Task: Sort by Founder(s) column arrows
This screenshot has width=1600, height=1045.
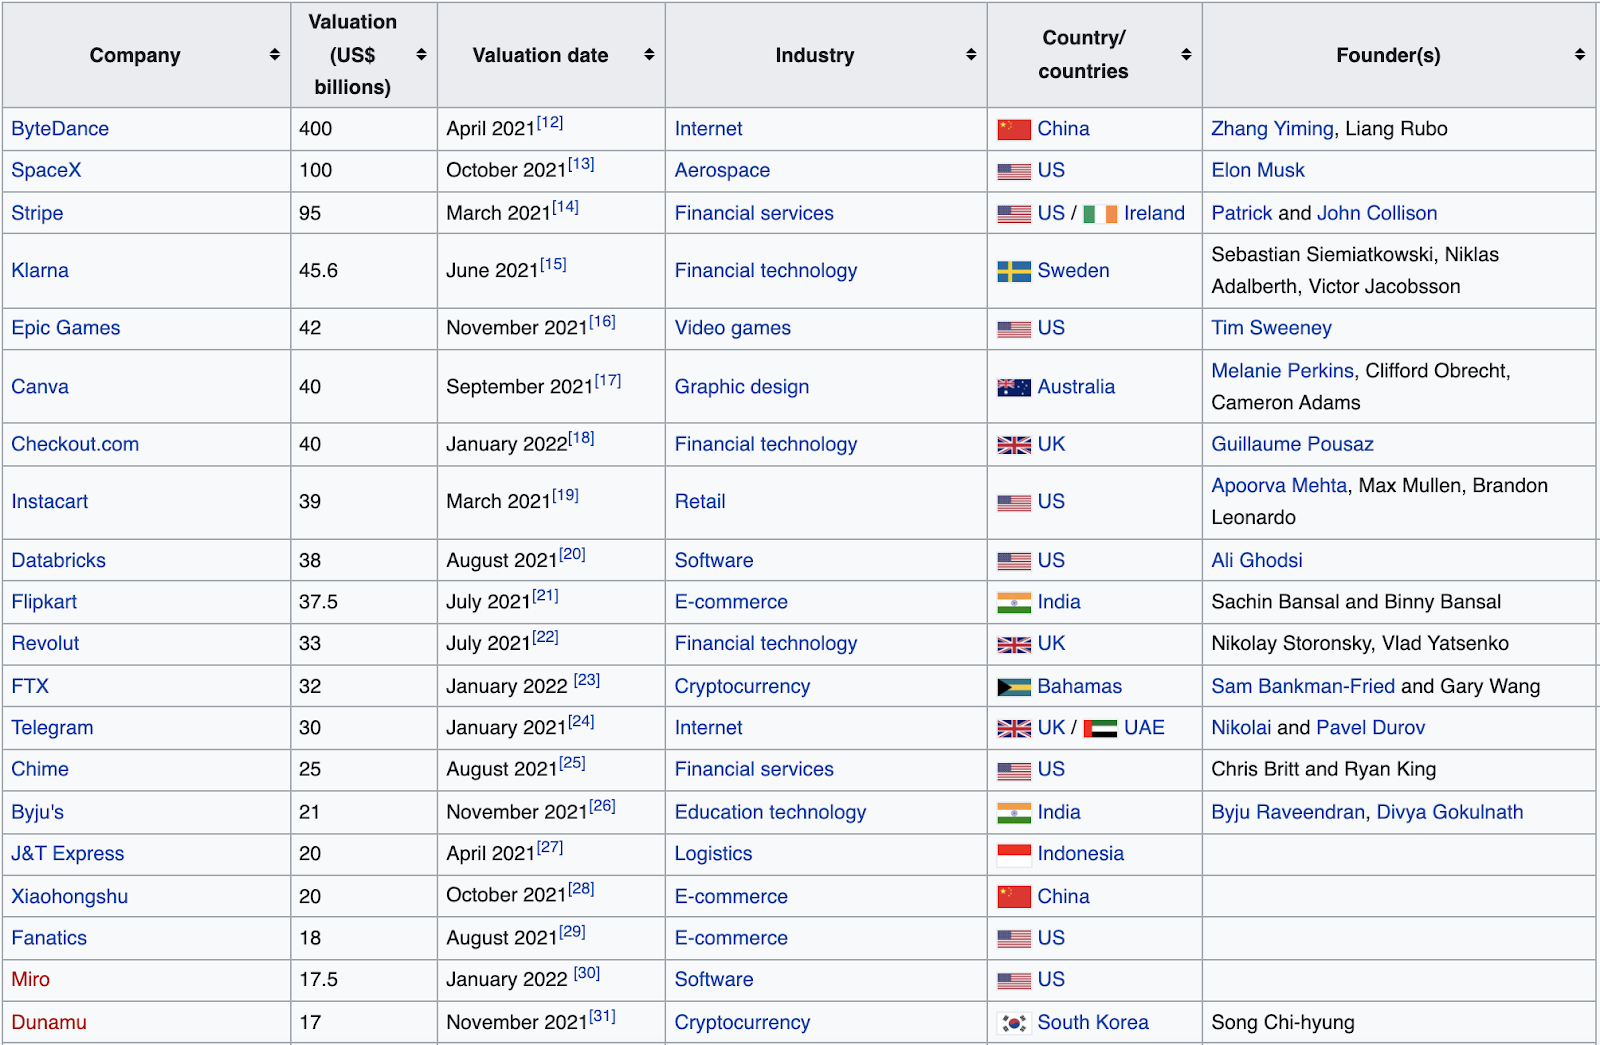Action: pyautogui.click(x=1580, y=55)
